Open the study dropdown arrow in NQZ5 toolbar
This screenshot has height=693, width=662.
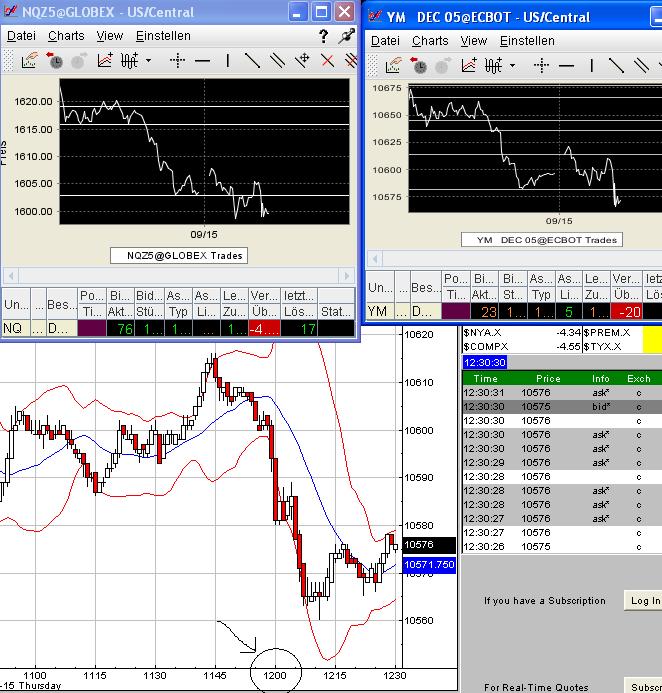(148, 61)
